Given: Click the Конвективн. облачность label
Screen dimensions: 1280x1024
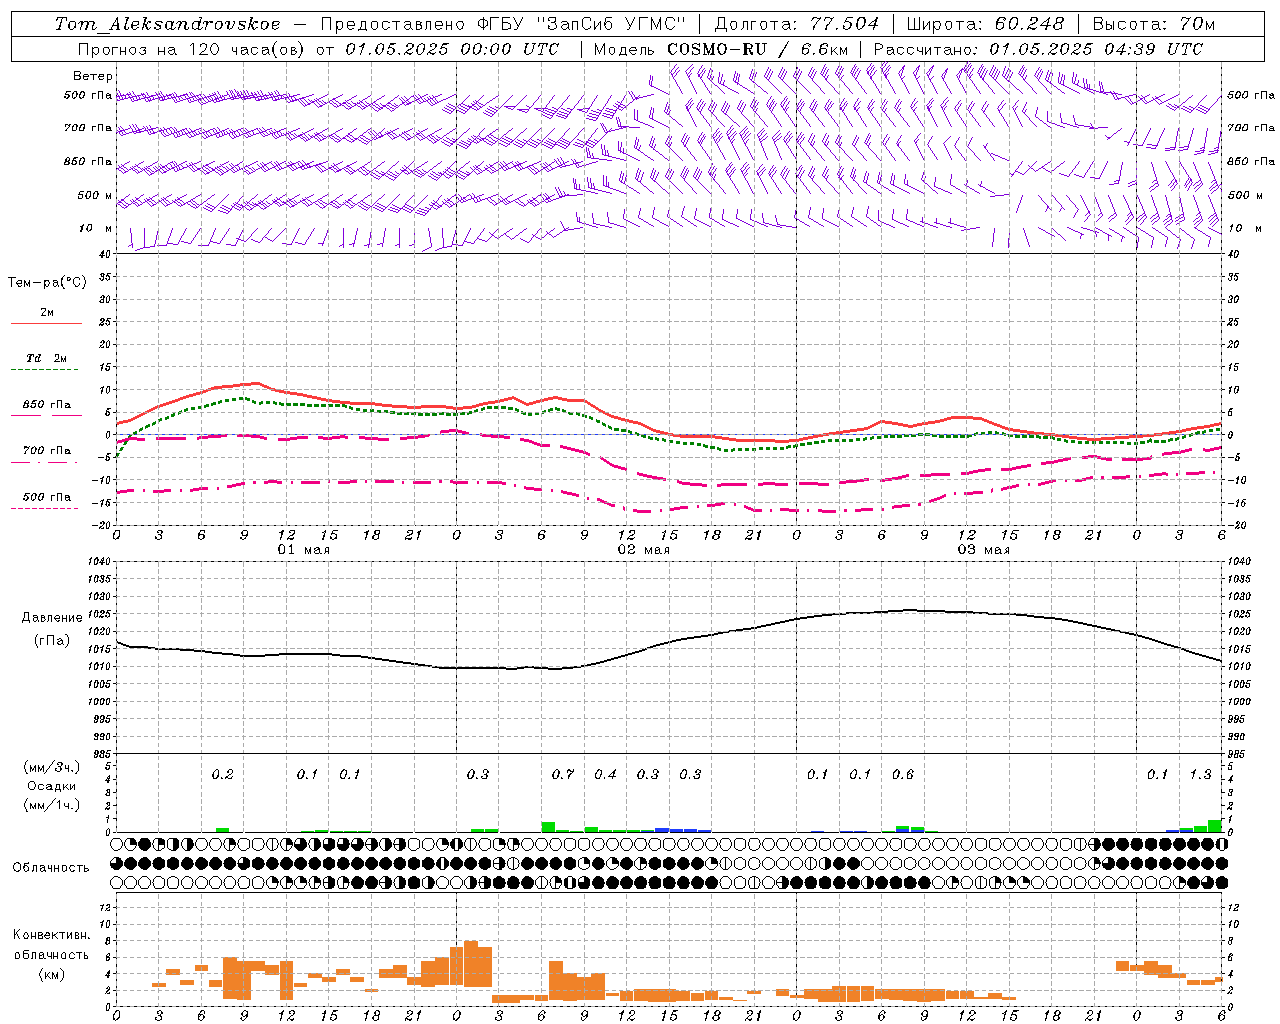Looking at the screenshot, I should click(51, 945).
